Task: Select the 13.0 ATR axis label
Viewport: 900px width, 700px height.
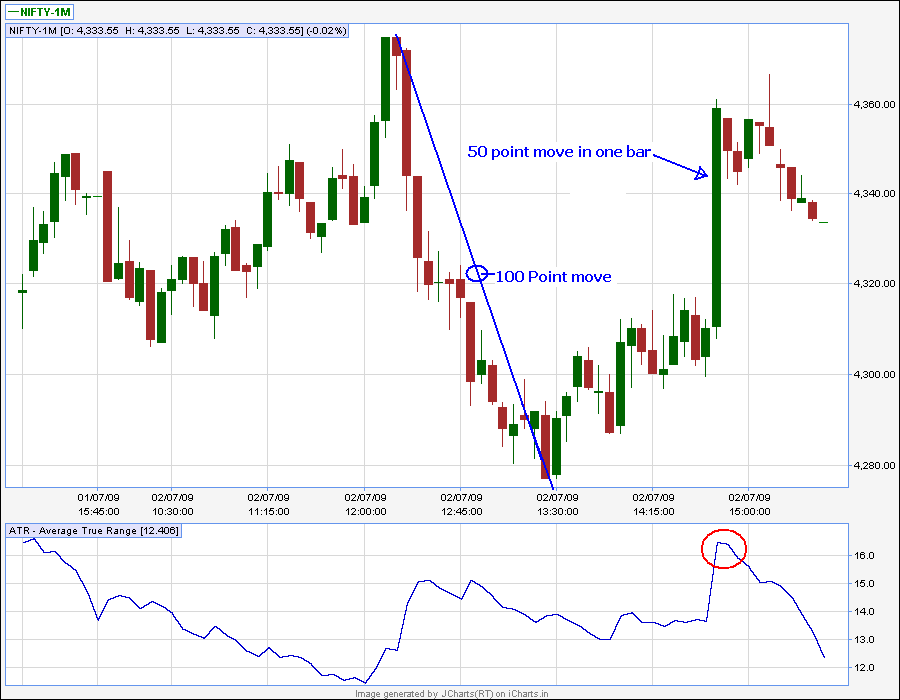Action: 864,640
